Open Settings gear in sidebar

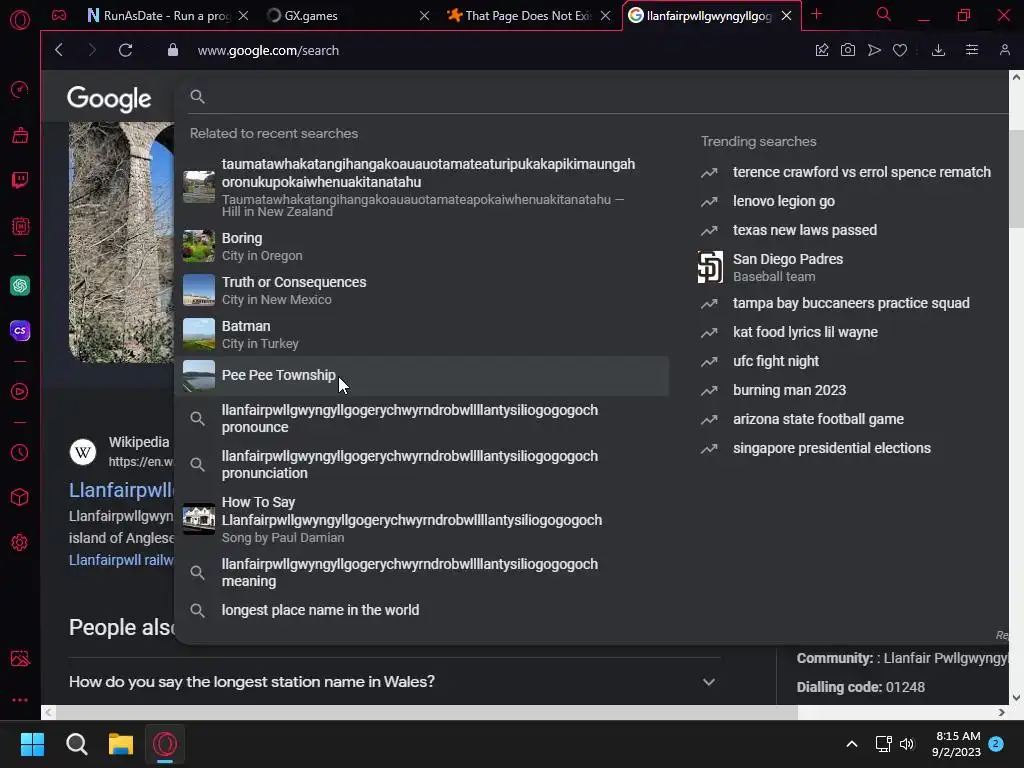[x=20, y=543]
